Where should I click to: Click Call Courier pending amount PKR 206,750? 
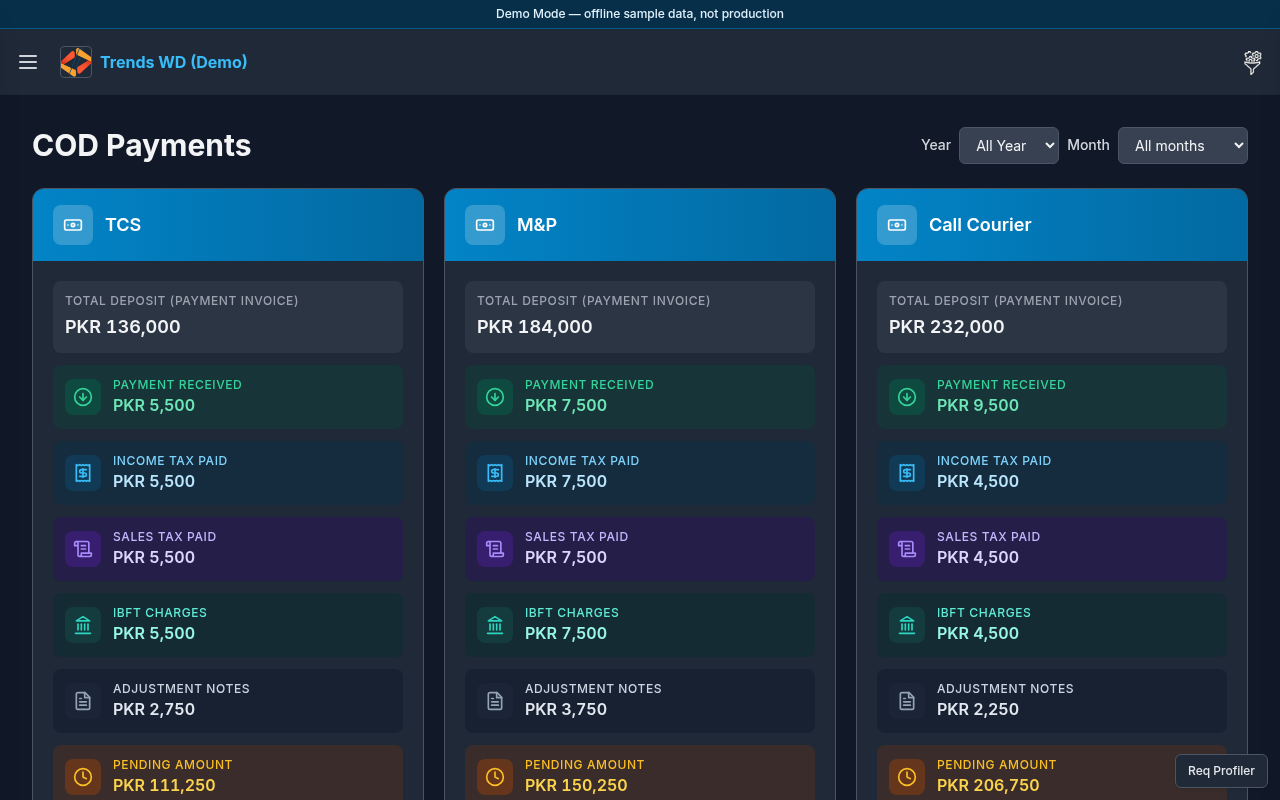coord(988,786)
